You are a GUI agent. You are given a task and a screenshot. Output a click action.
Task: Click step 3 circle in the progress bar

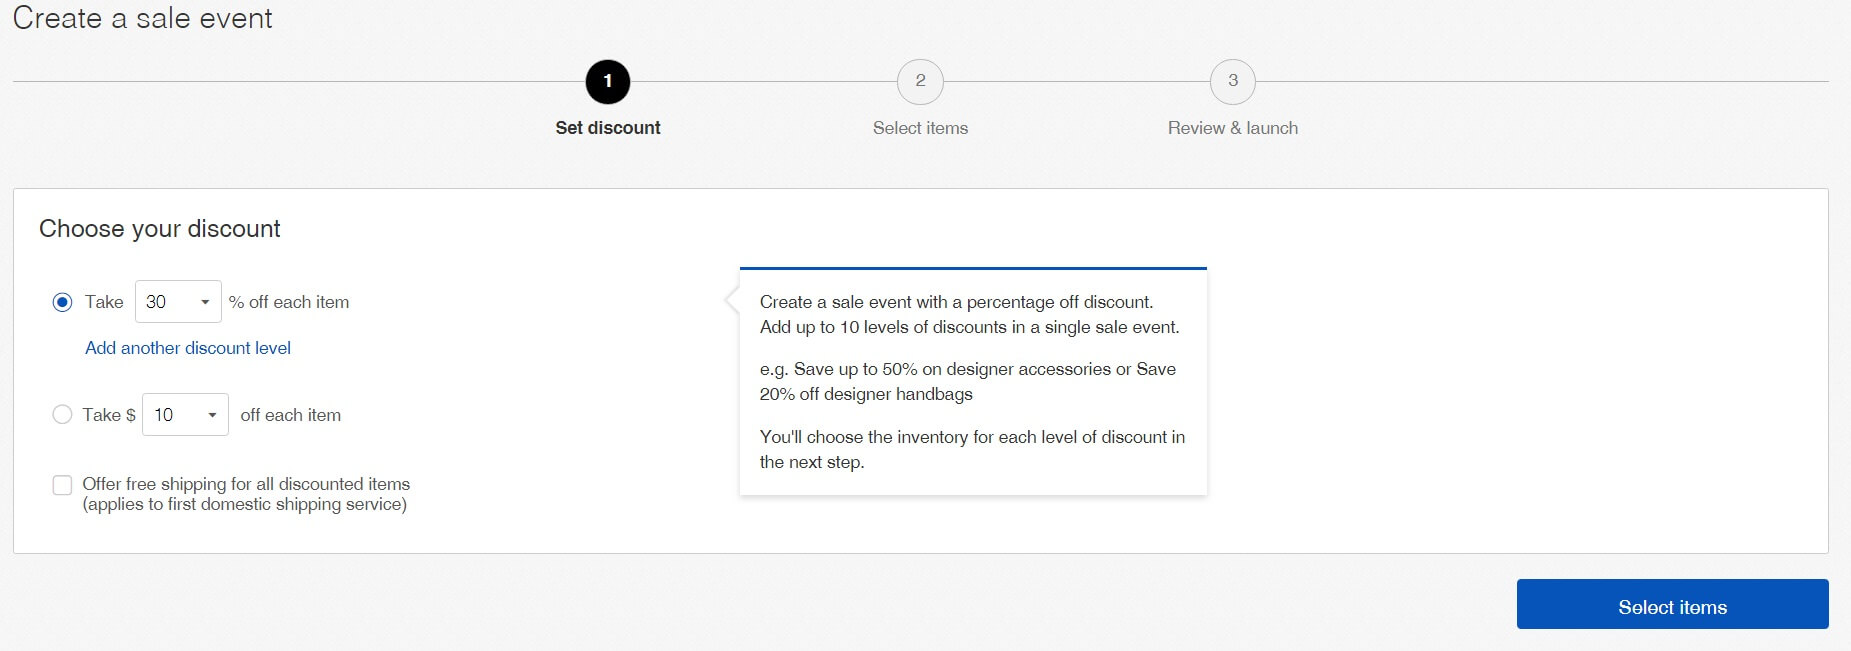pyautogui.click(x=1233, y=82)
